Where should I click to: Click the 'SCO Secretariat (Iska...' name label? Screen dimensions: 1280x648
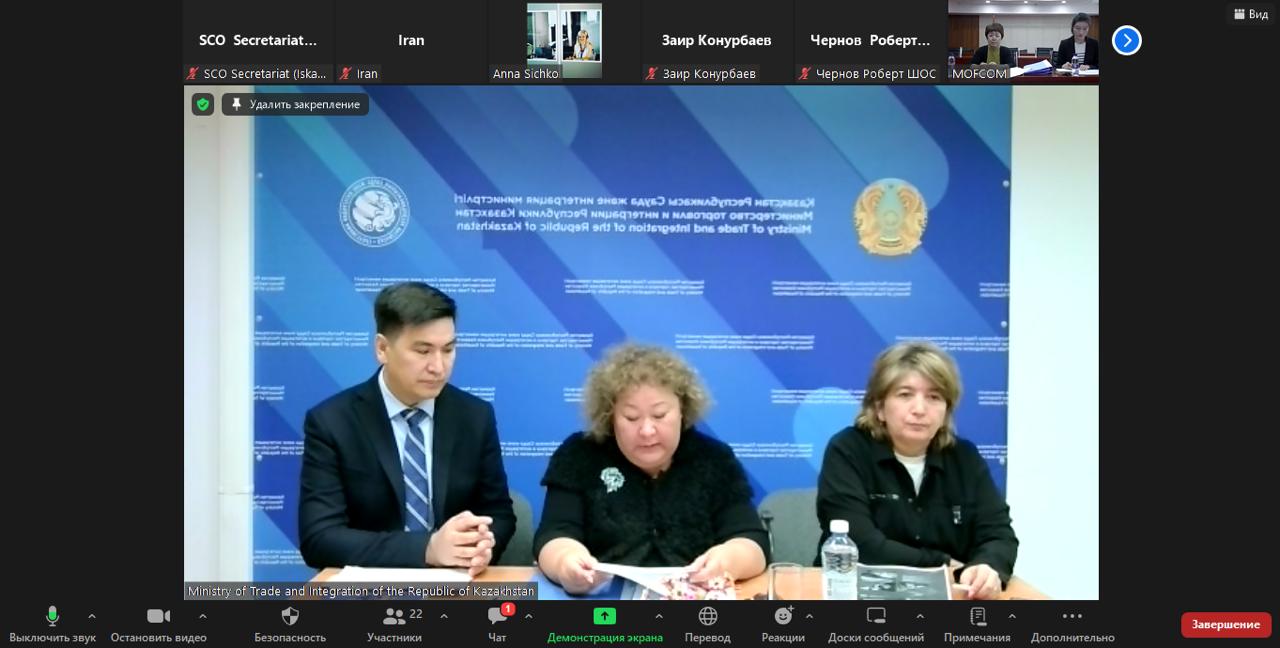(257, 74)
